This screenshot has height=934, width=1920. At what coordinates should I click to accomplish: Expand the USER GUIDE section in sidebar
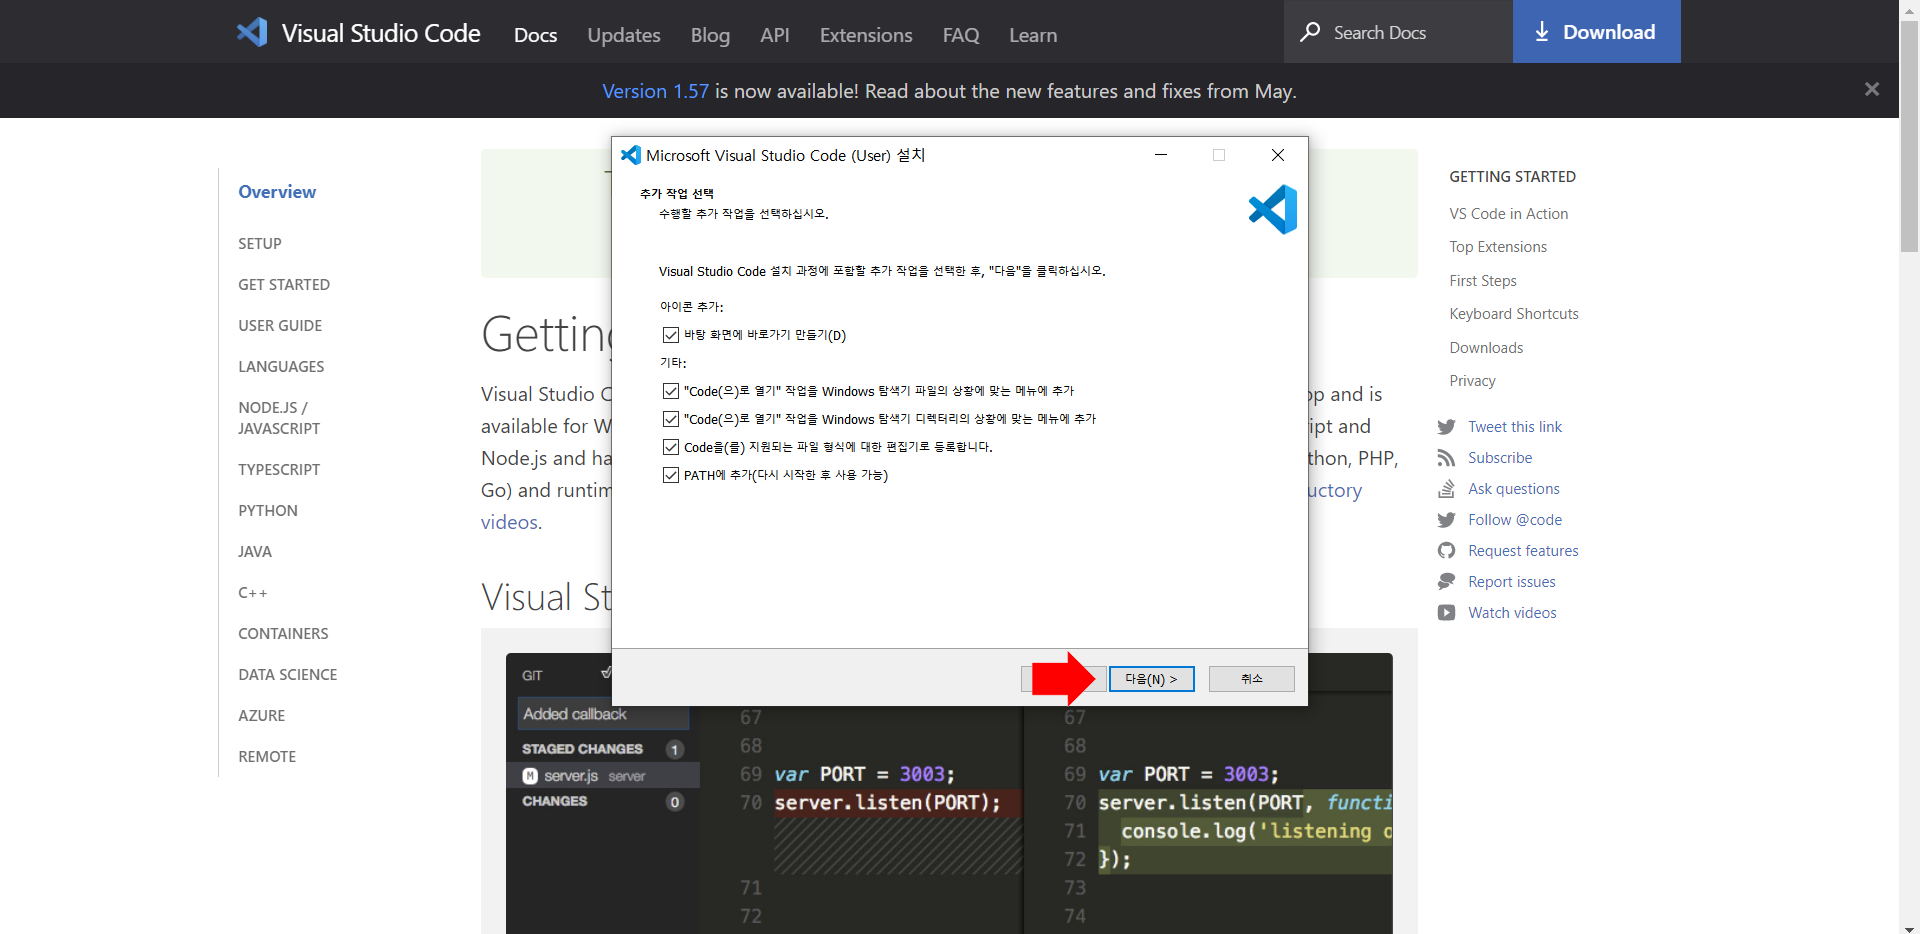click(x=280, y=326)
